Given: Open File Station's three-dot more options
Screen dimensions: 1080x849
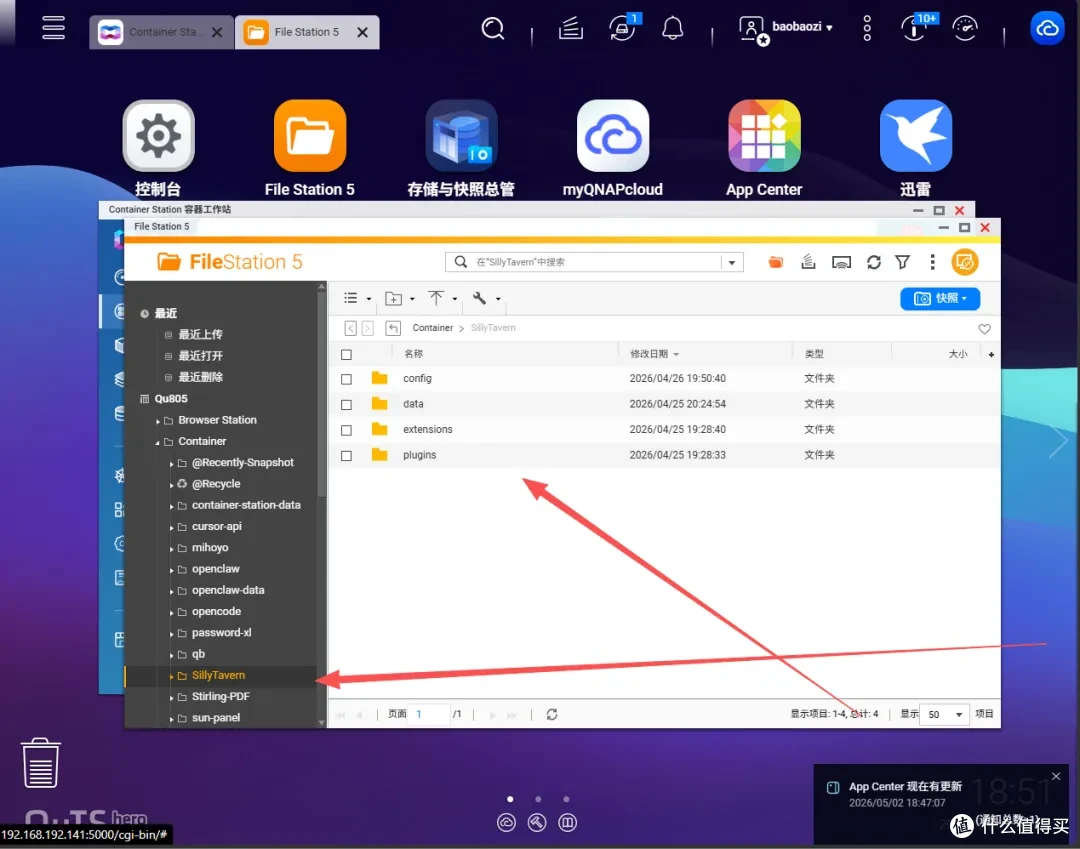Looking at the screenshot, I should click(932, 262).
